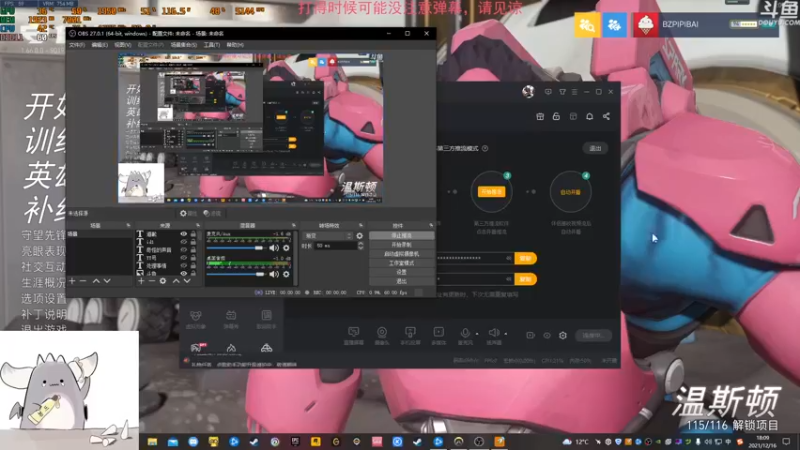
Task: Toggle lock on the third source row
Action: [193, 250]
